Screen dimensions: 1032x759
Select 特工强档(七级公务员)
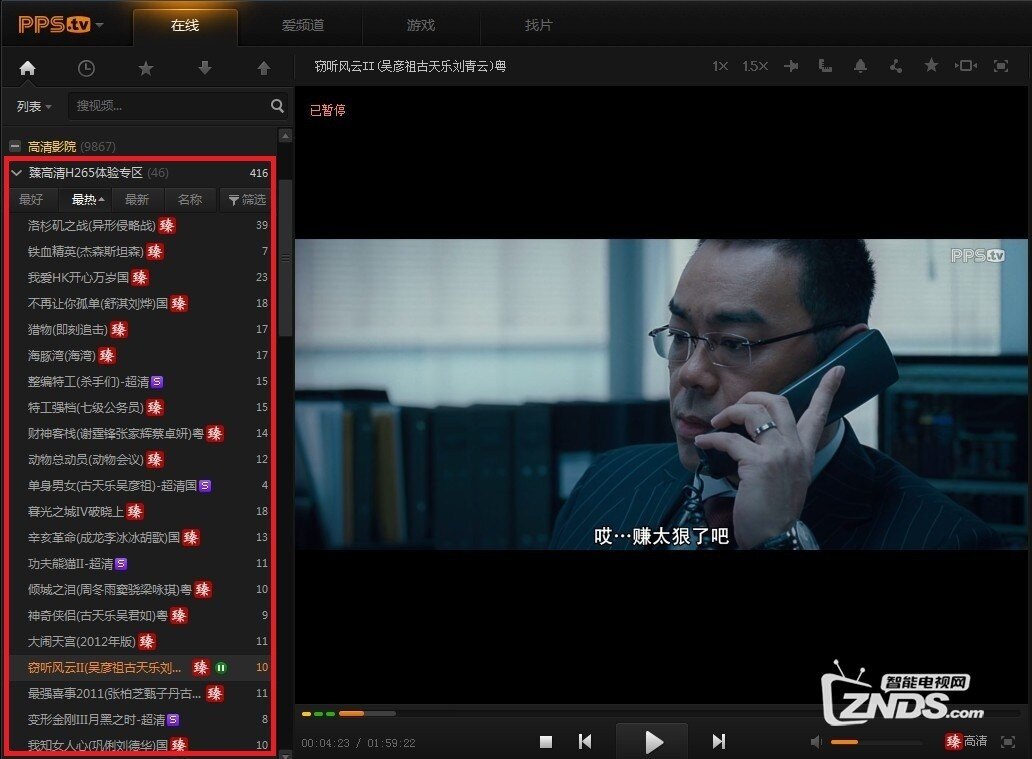click(142, 407)
